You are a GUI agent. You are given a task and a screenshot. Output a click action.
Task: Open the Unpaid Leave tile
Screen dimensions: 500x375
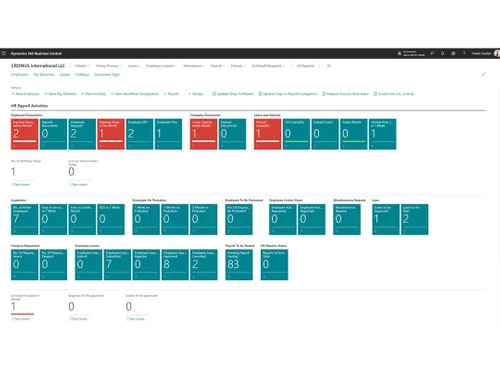point(325,134)
